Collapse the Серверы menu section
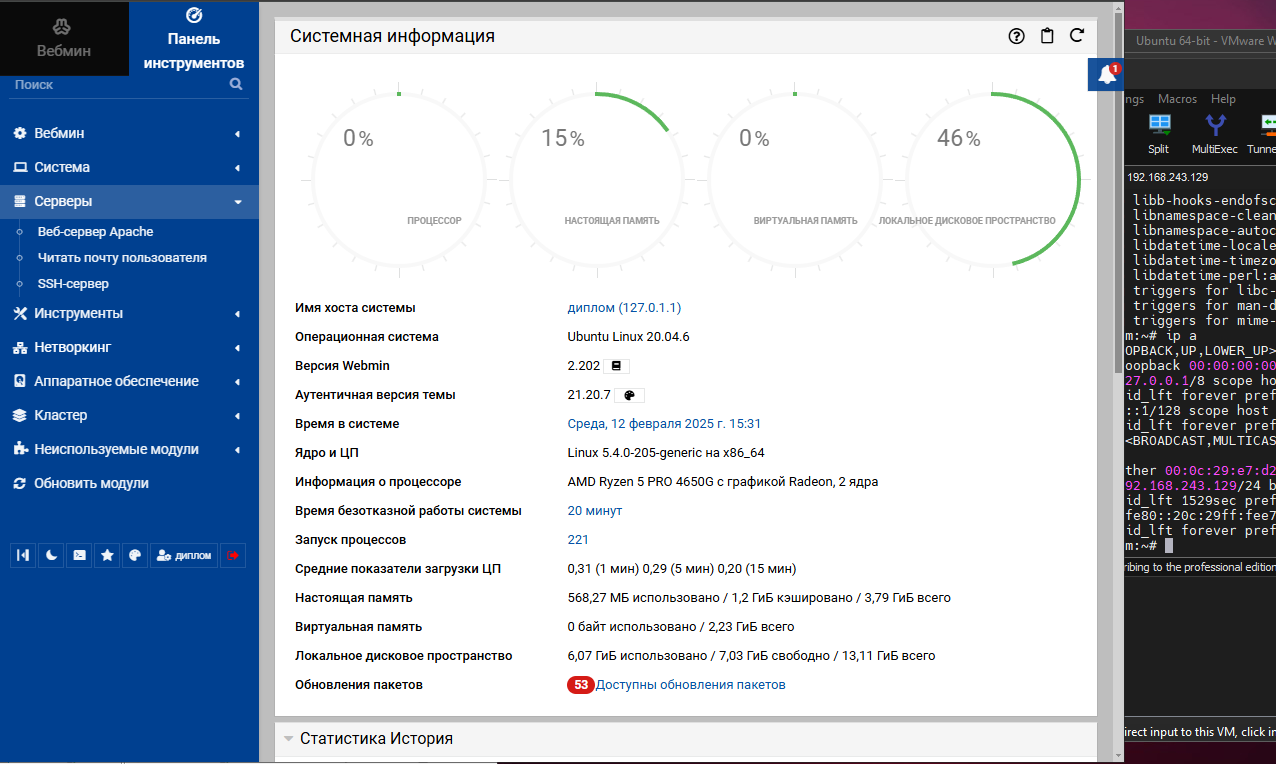 pos(129,201)
